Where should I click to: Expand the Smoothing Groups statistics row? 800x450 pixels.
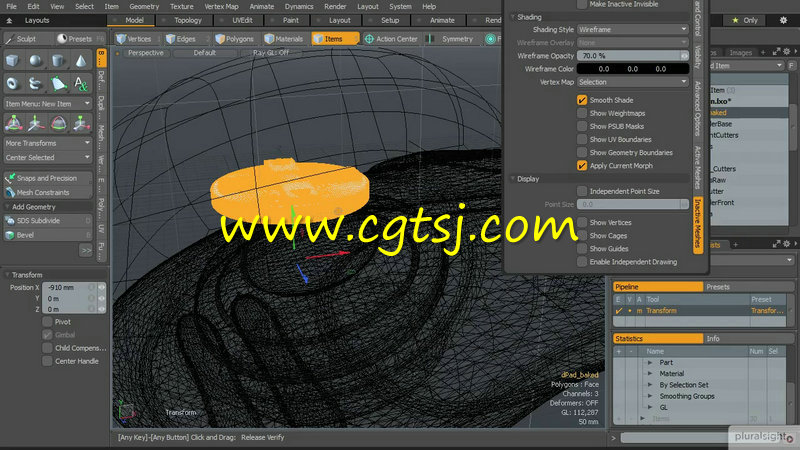tap(650, 396)
